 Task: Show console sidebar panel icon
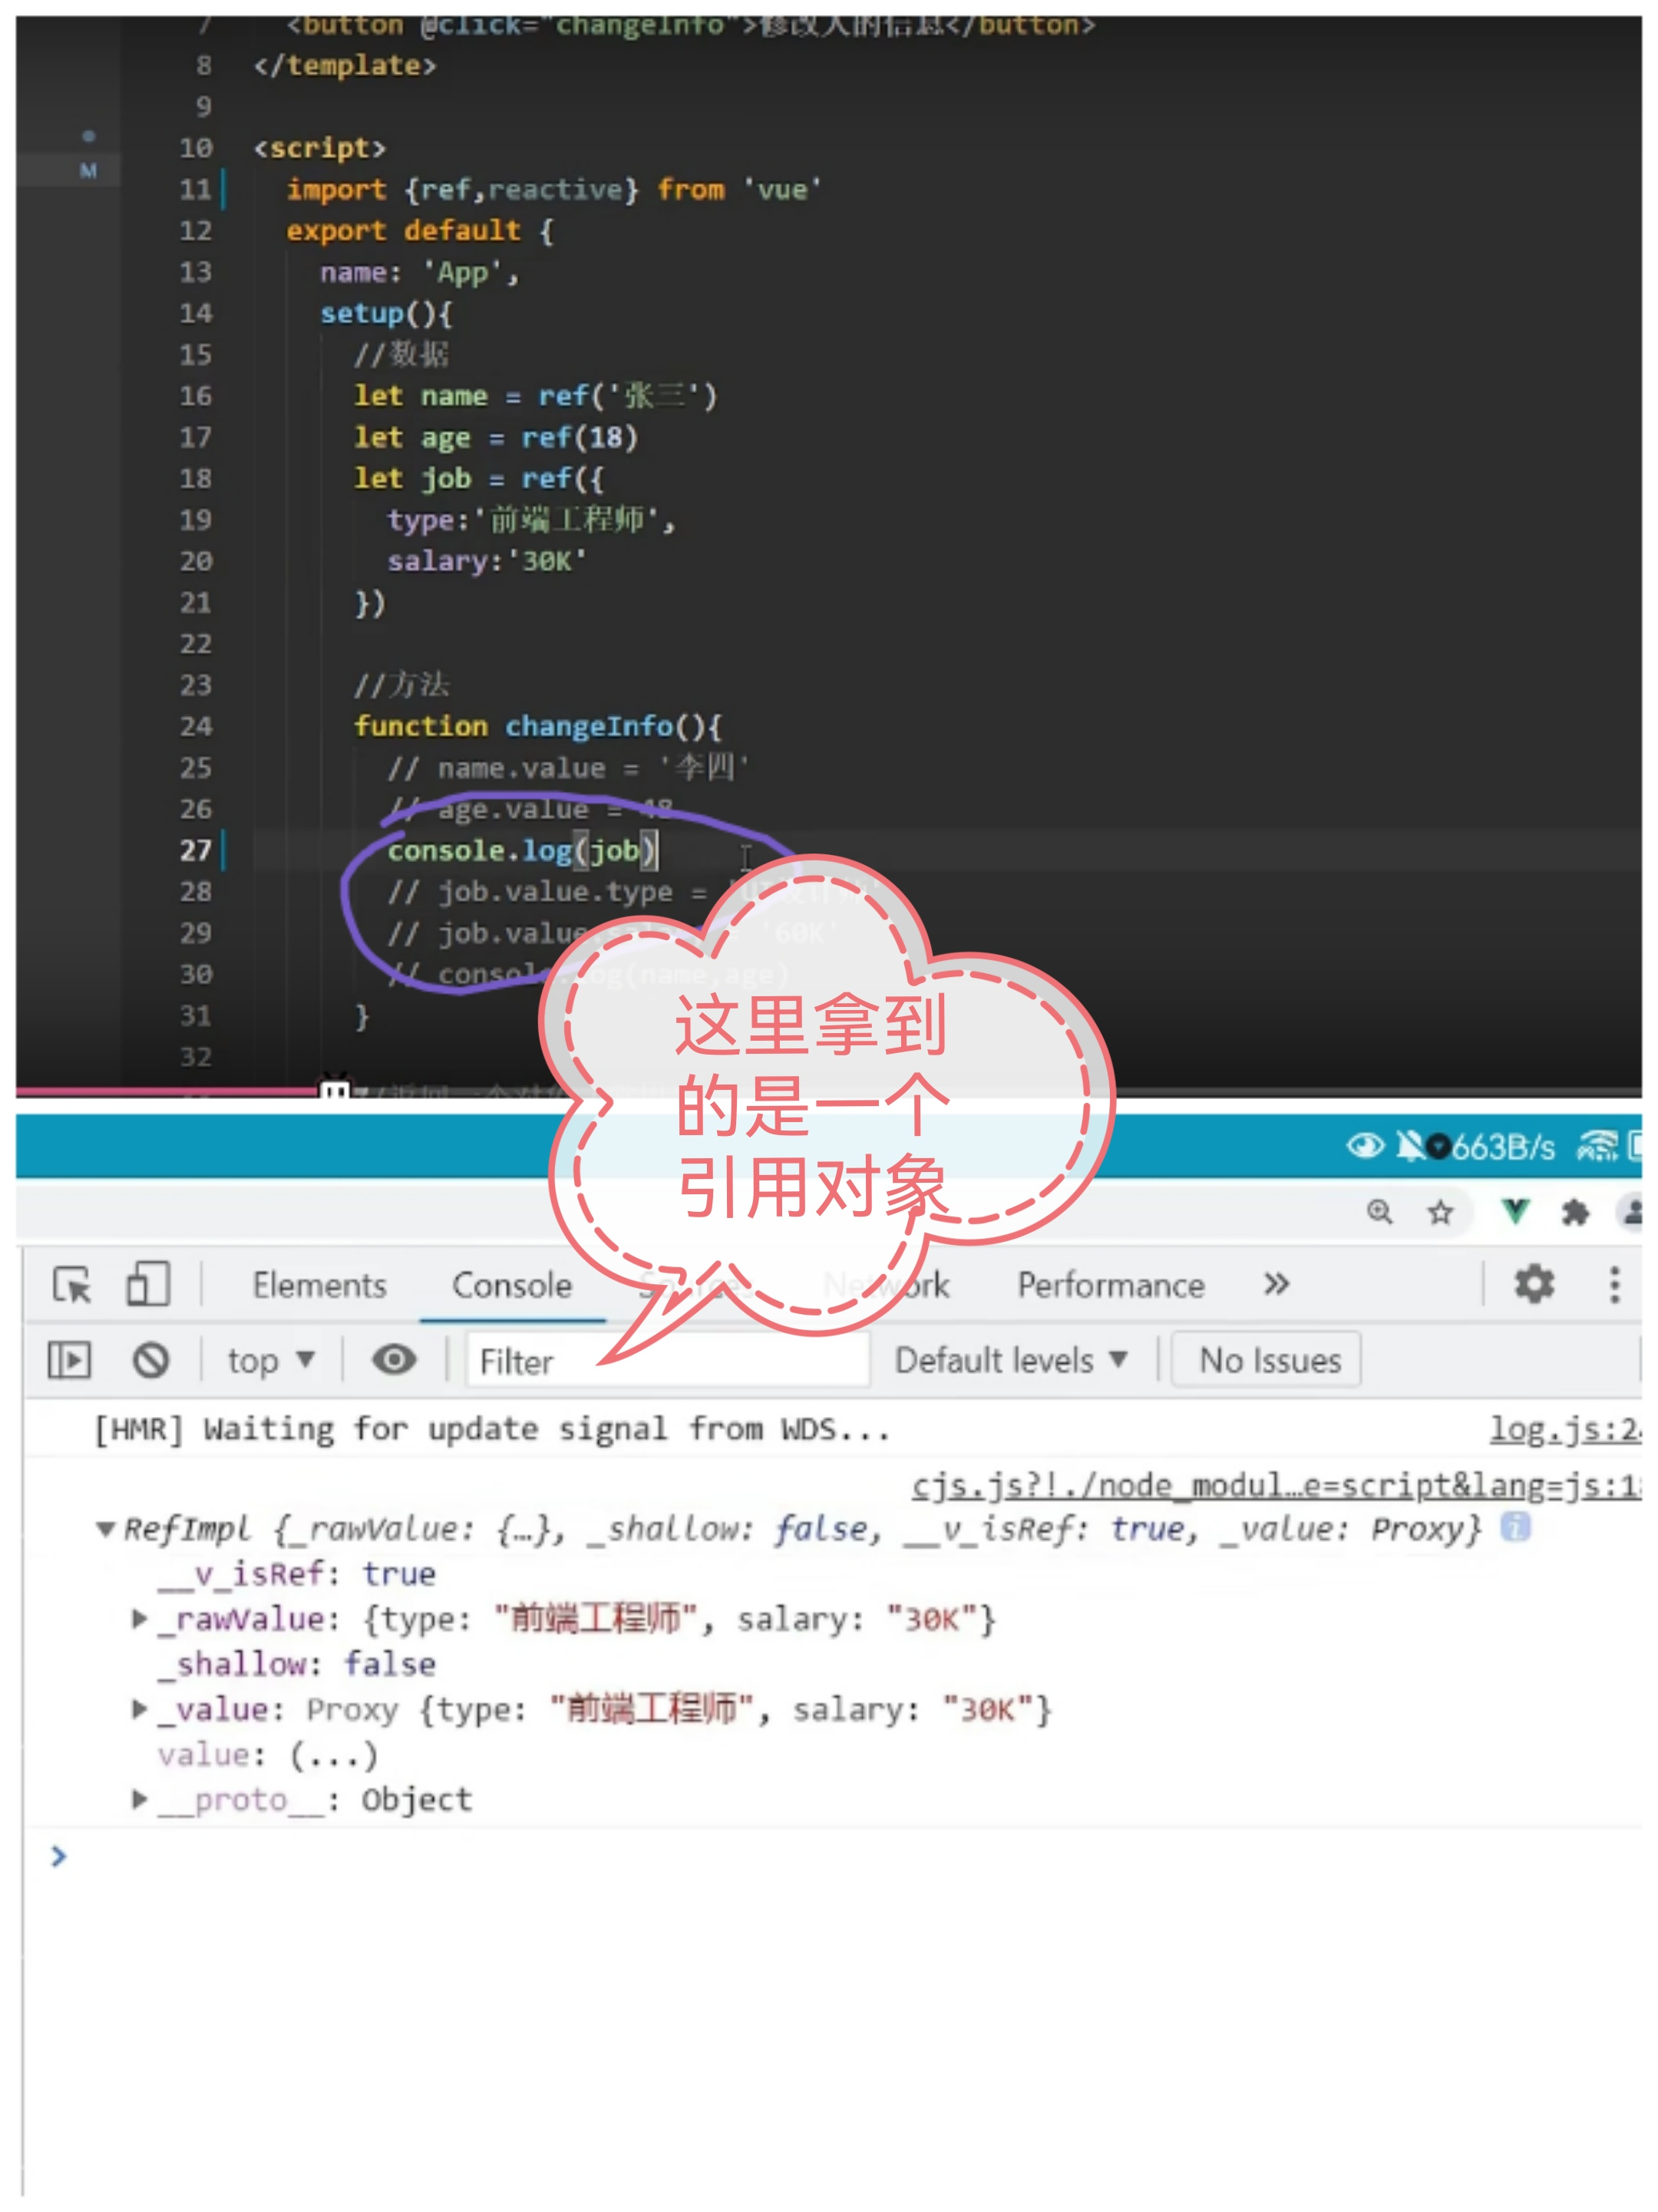tap(69, 1360)
